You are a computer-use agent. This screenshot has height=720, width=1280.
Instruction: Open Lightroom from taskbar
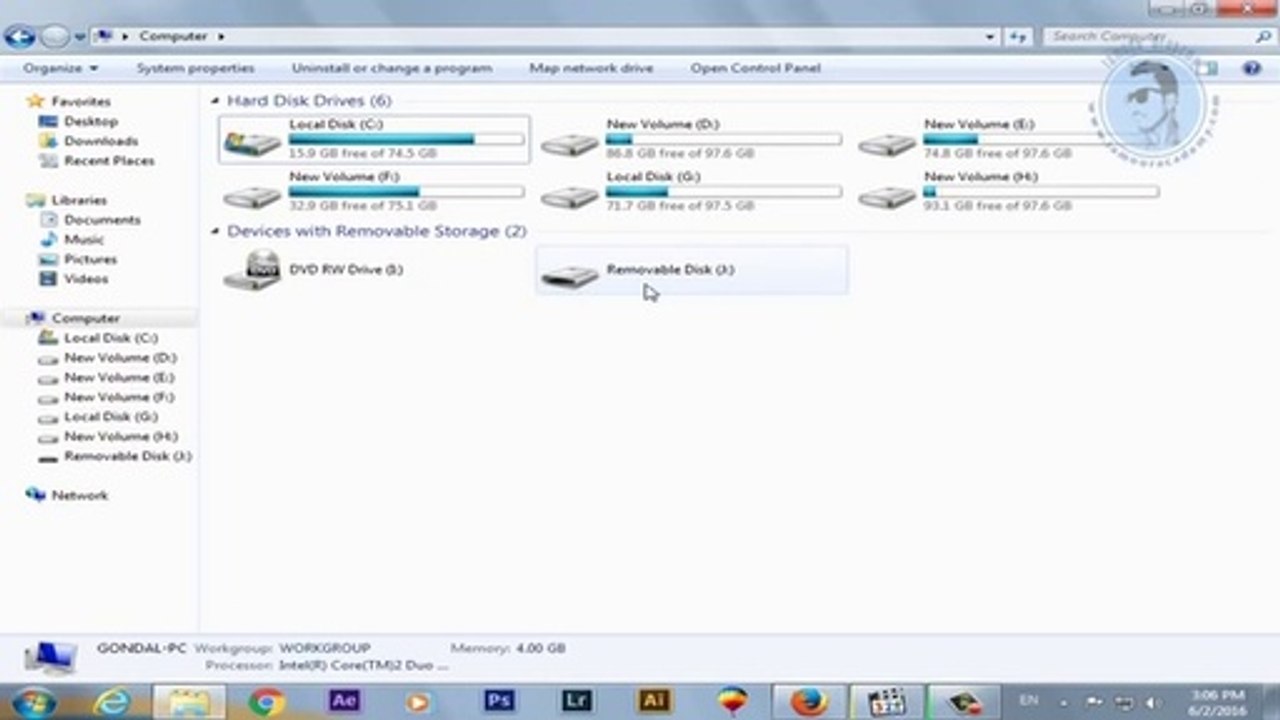click(576, 700)
